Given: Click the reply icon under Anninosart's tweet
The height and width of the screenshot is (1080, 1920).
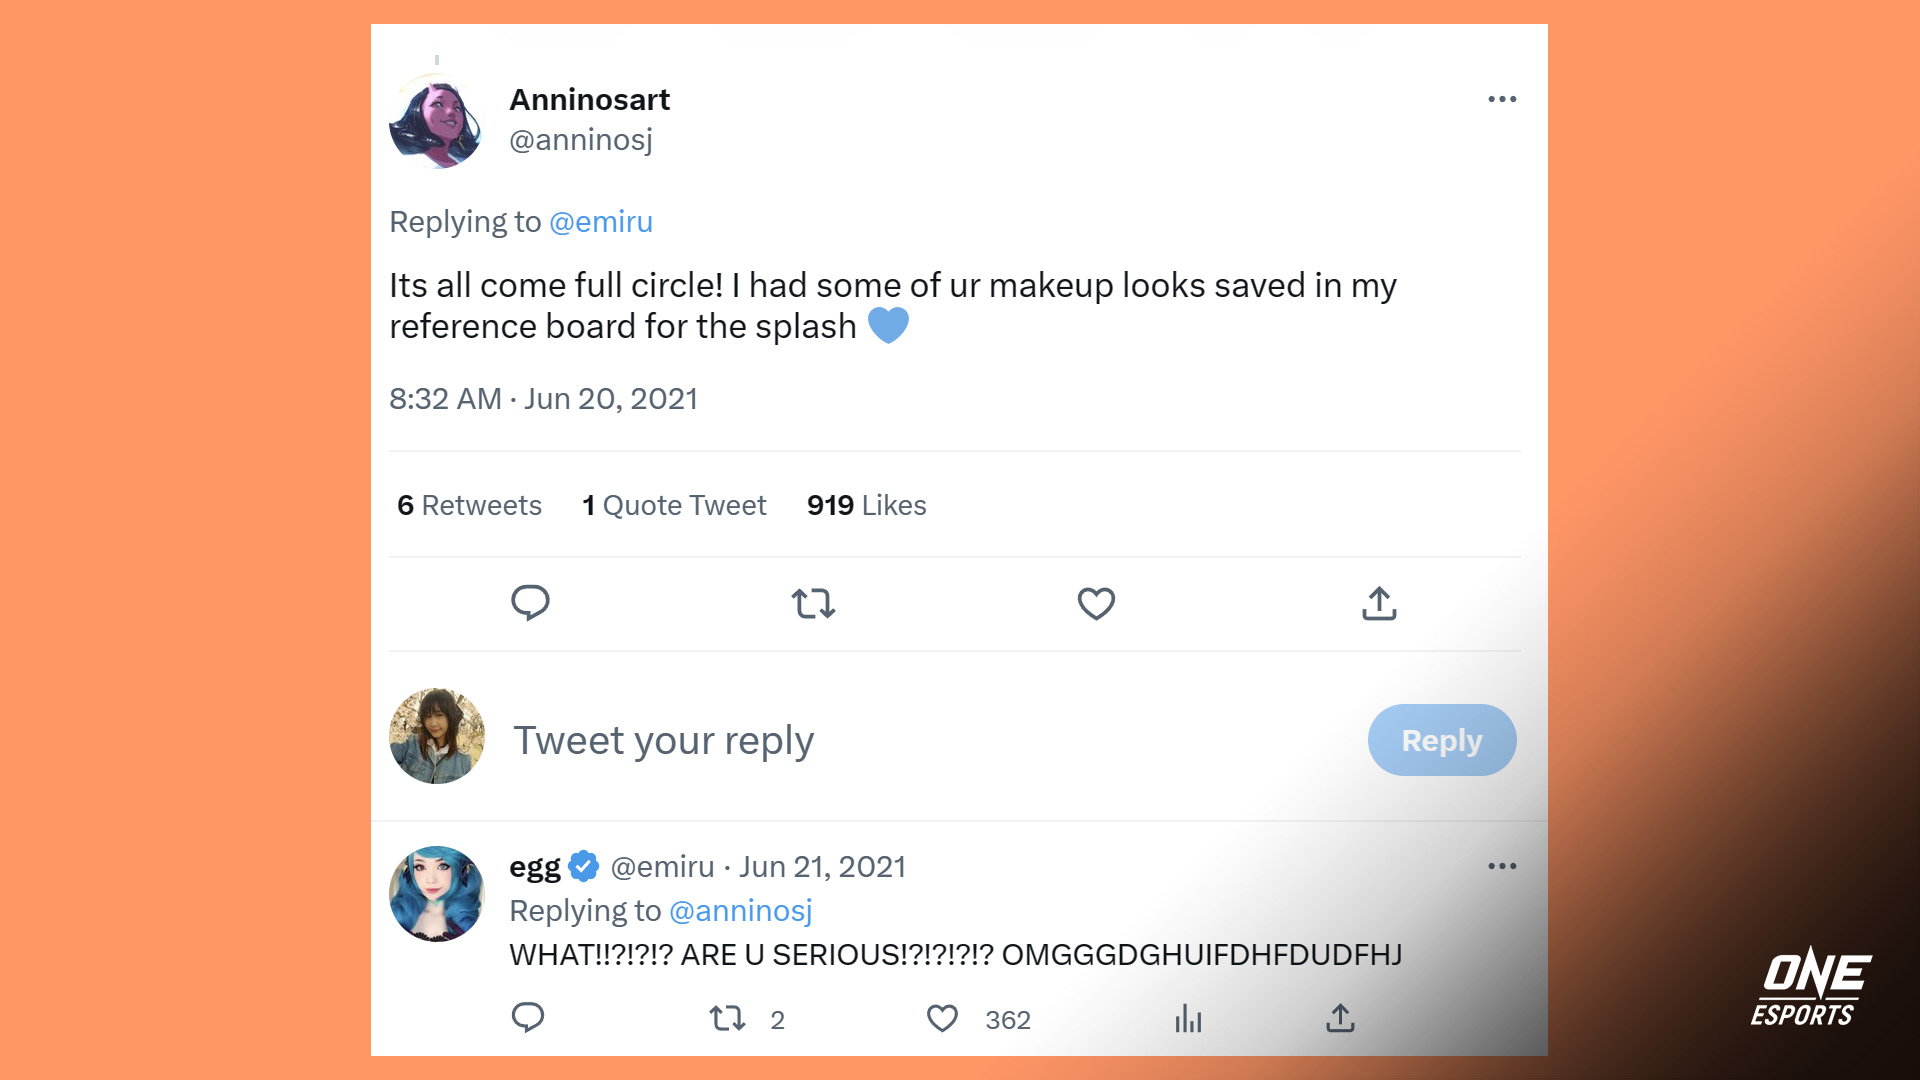Looking at the screenshot, I should 530,603.
